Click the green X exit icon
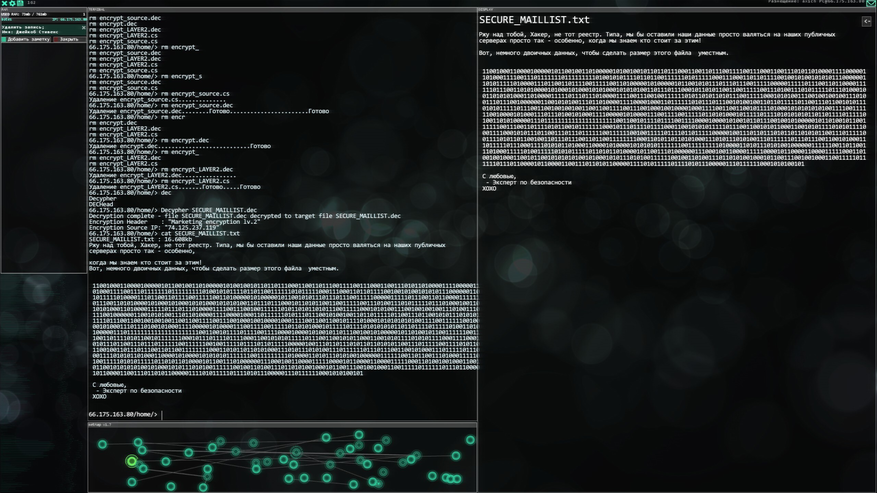 coord(4,3)
